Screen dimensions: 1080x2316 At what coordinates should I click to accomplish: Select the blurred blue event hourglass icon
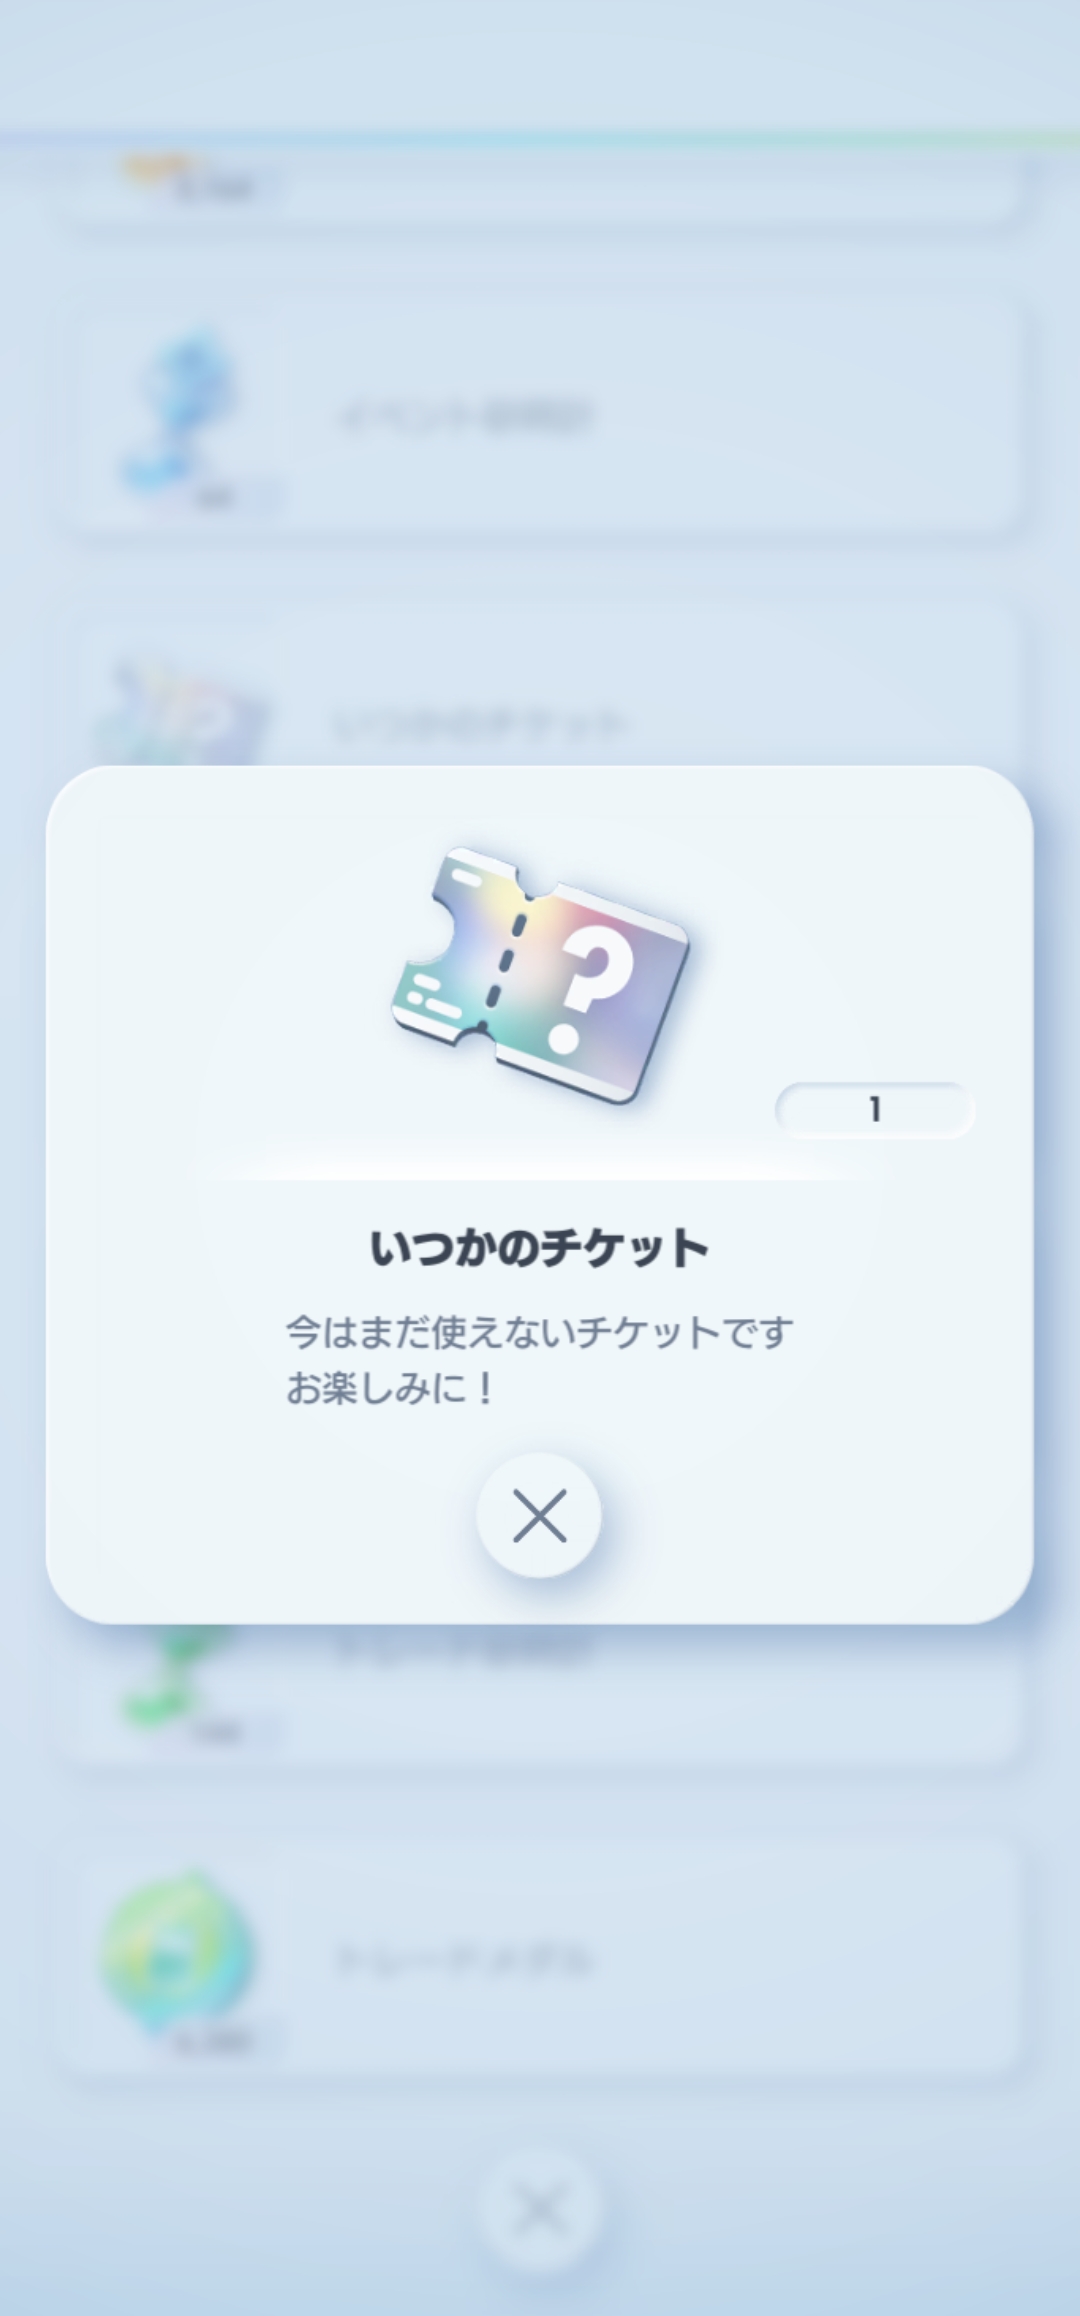pos(183,413)
